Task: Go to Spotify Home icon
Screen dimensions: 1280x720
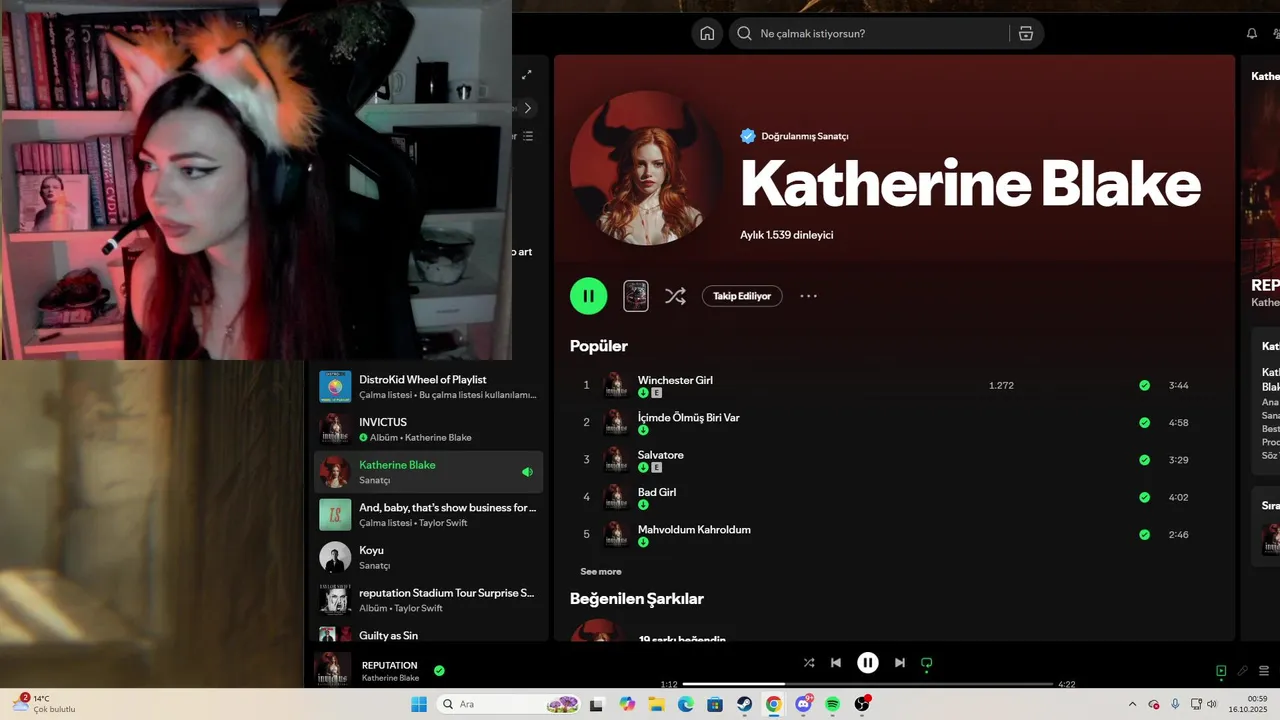Action: [707, 33]
